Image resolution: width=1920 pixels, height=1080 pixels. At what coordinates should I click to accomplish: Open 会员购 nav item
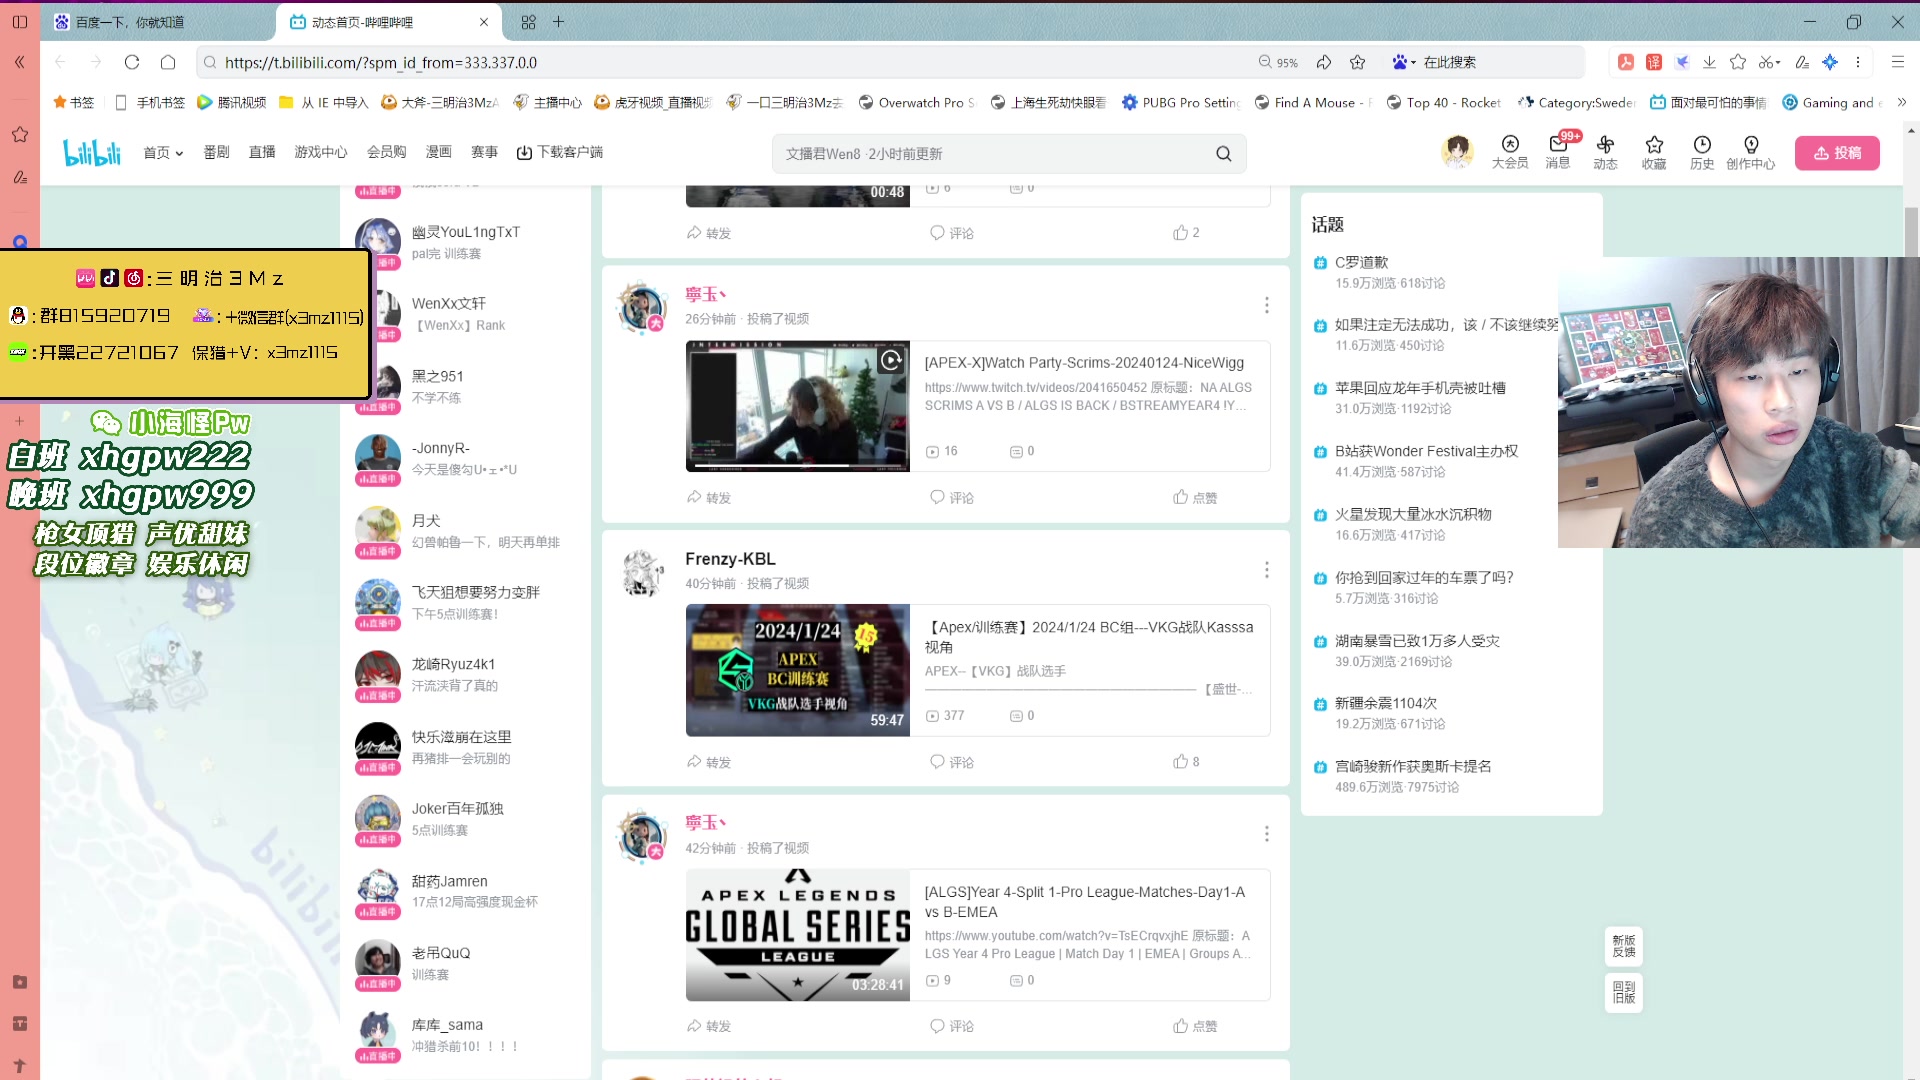[386, 152]
